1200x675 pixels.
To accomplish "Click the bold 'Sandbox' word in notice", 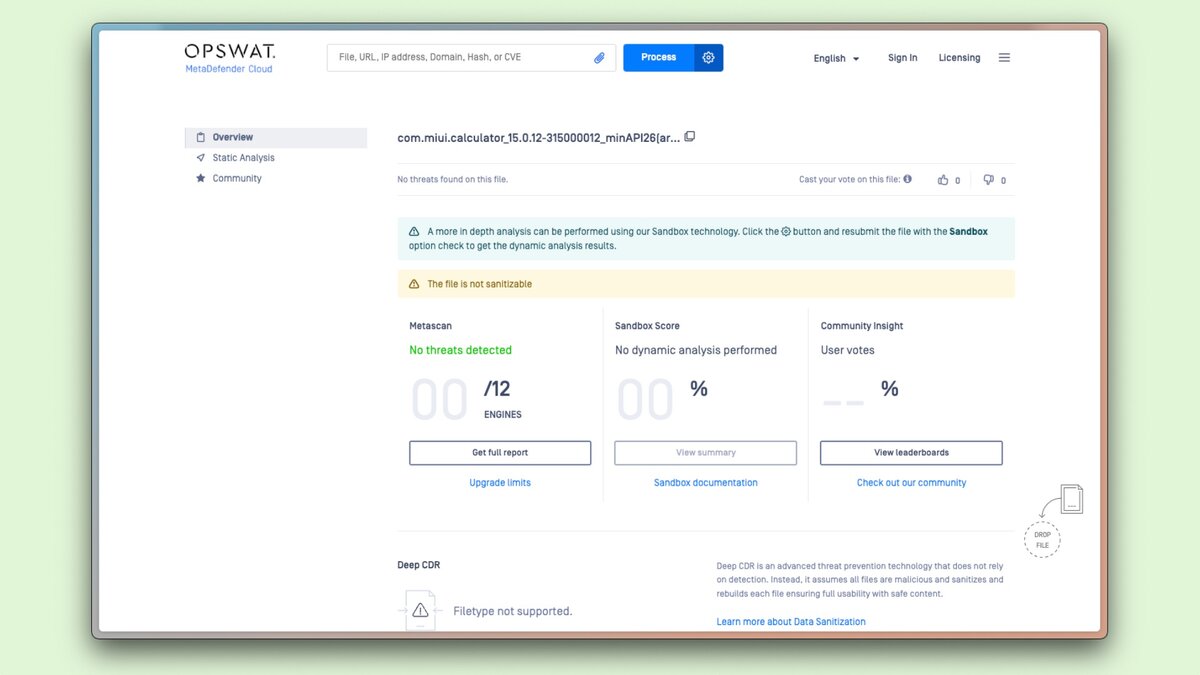I will pos(968,232).
